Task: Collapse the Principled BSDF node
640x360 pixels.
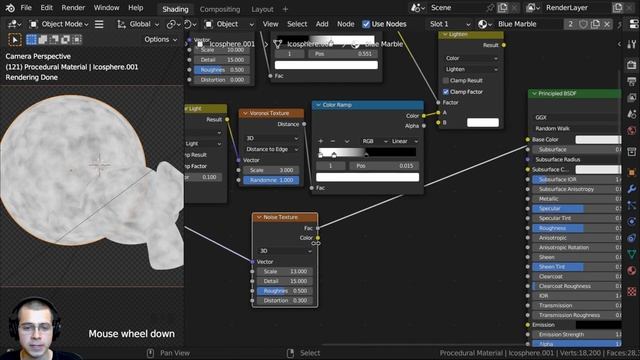Action: tap(534, 93)
